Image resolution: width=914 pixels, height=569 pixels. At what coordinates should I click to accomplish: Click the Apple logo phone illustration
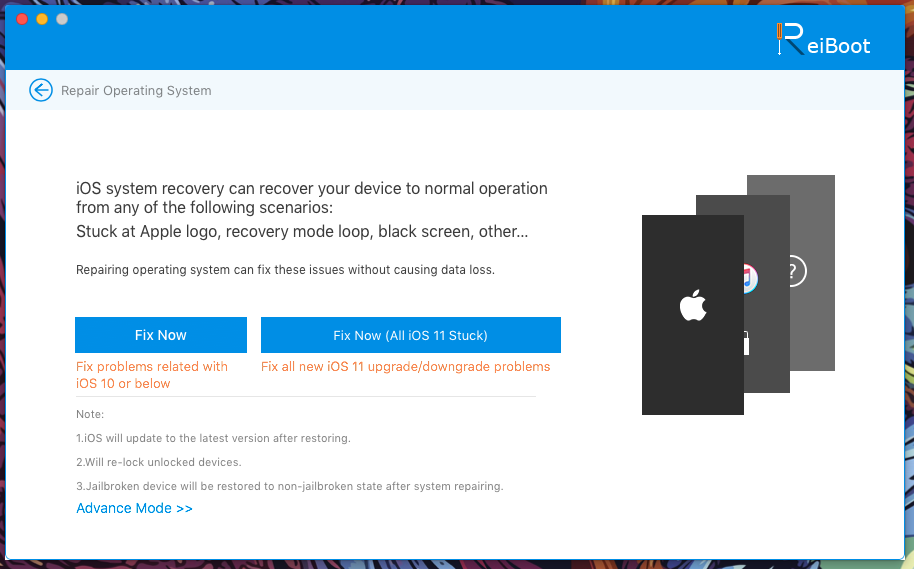[692, 315]
